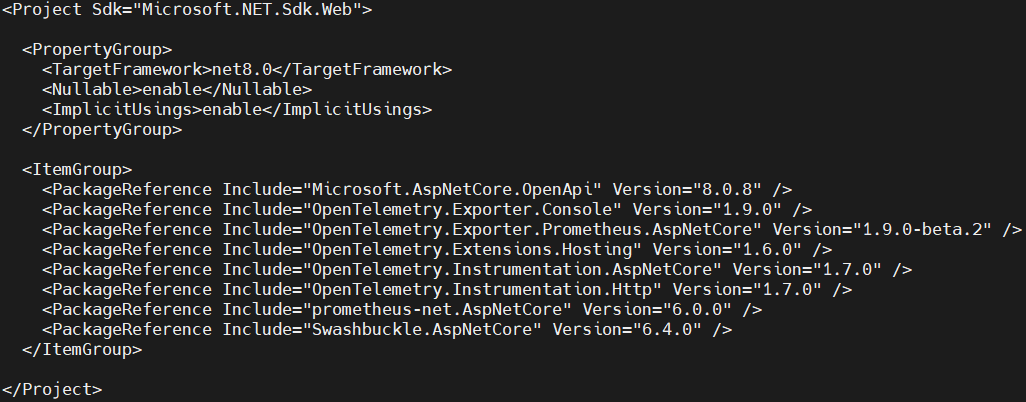Click the opening PropertyGroup tag

tap(96, 50)
